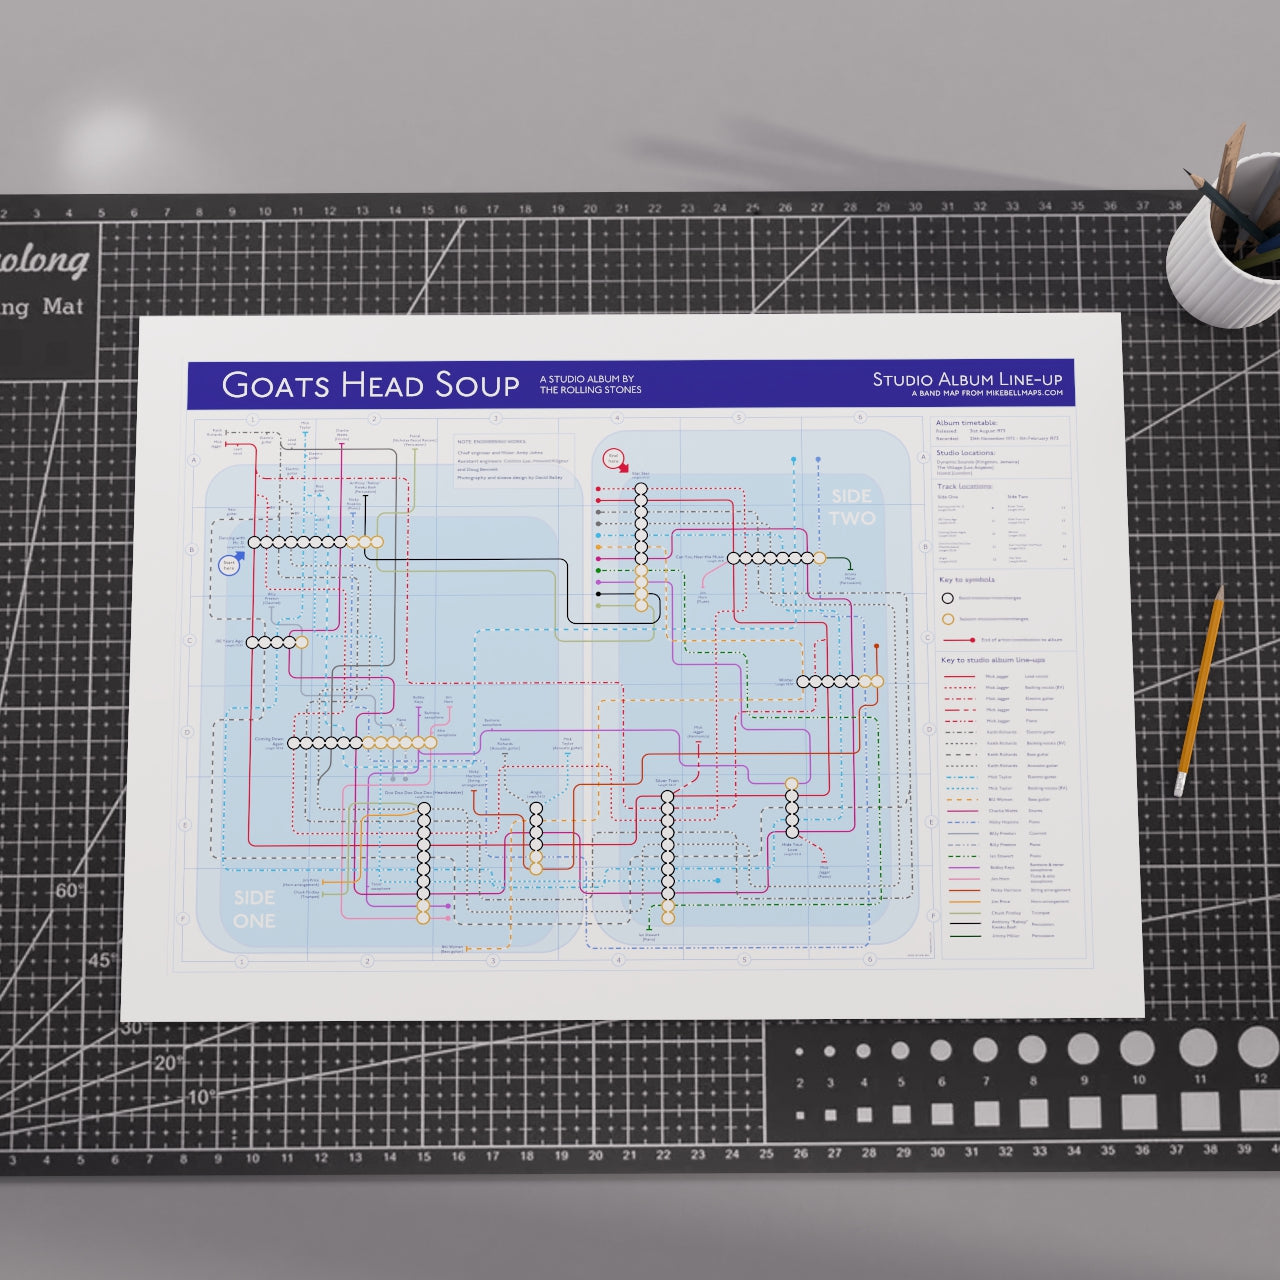Screen dimensions: 1280x1280
Task: Click the "Track locations:" heading
Action: pos(965,487)
